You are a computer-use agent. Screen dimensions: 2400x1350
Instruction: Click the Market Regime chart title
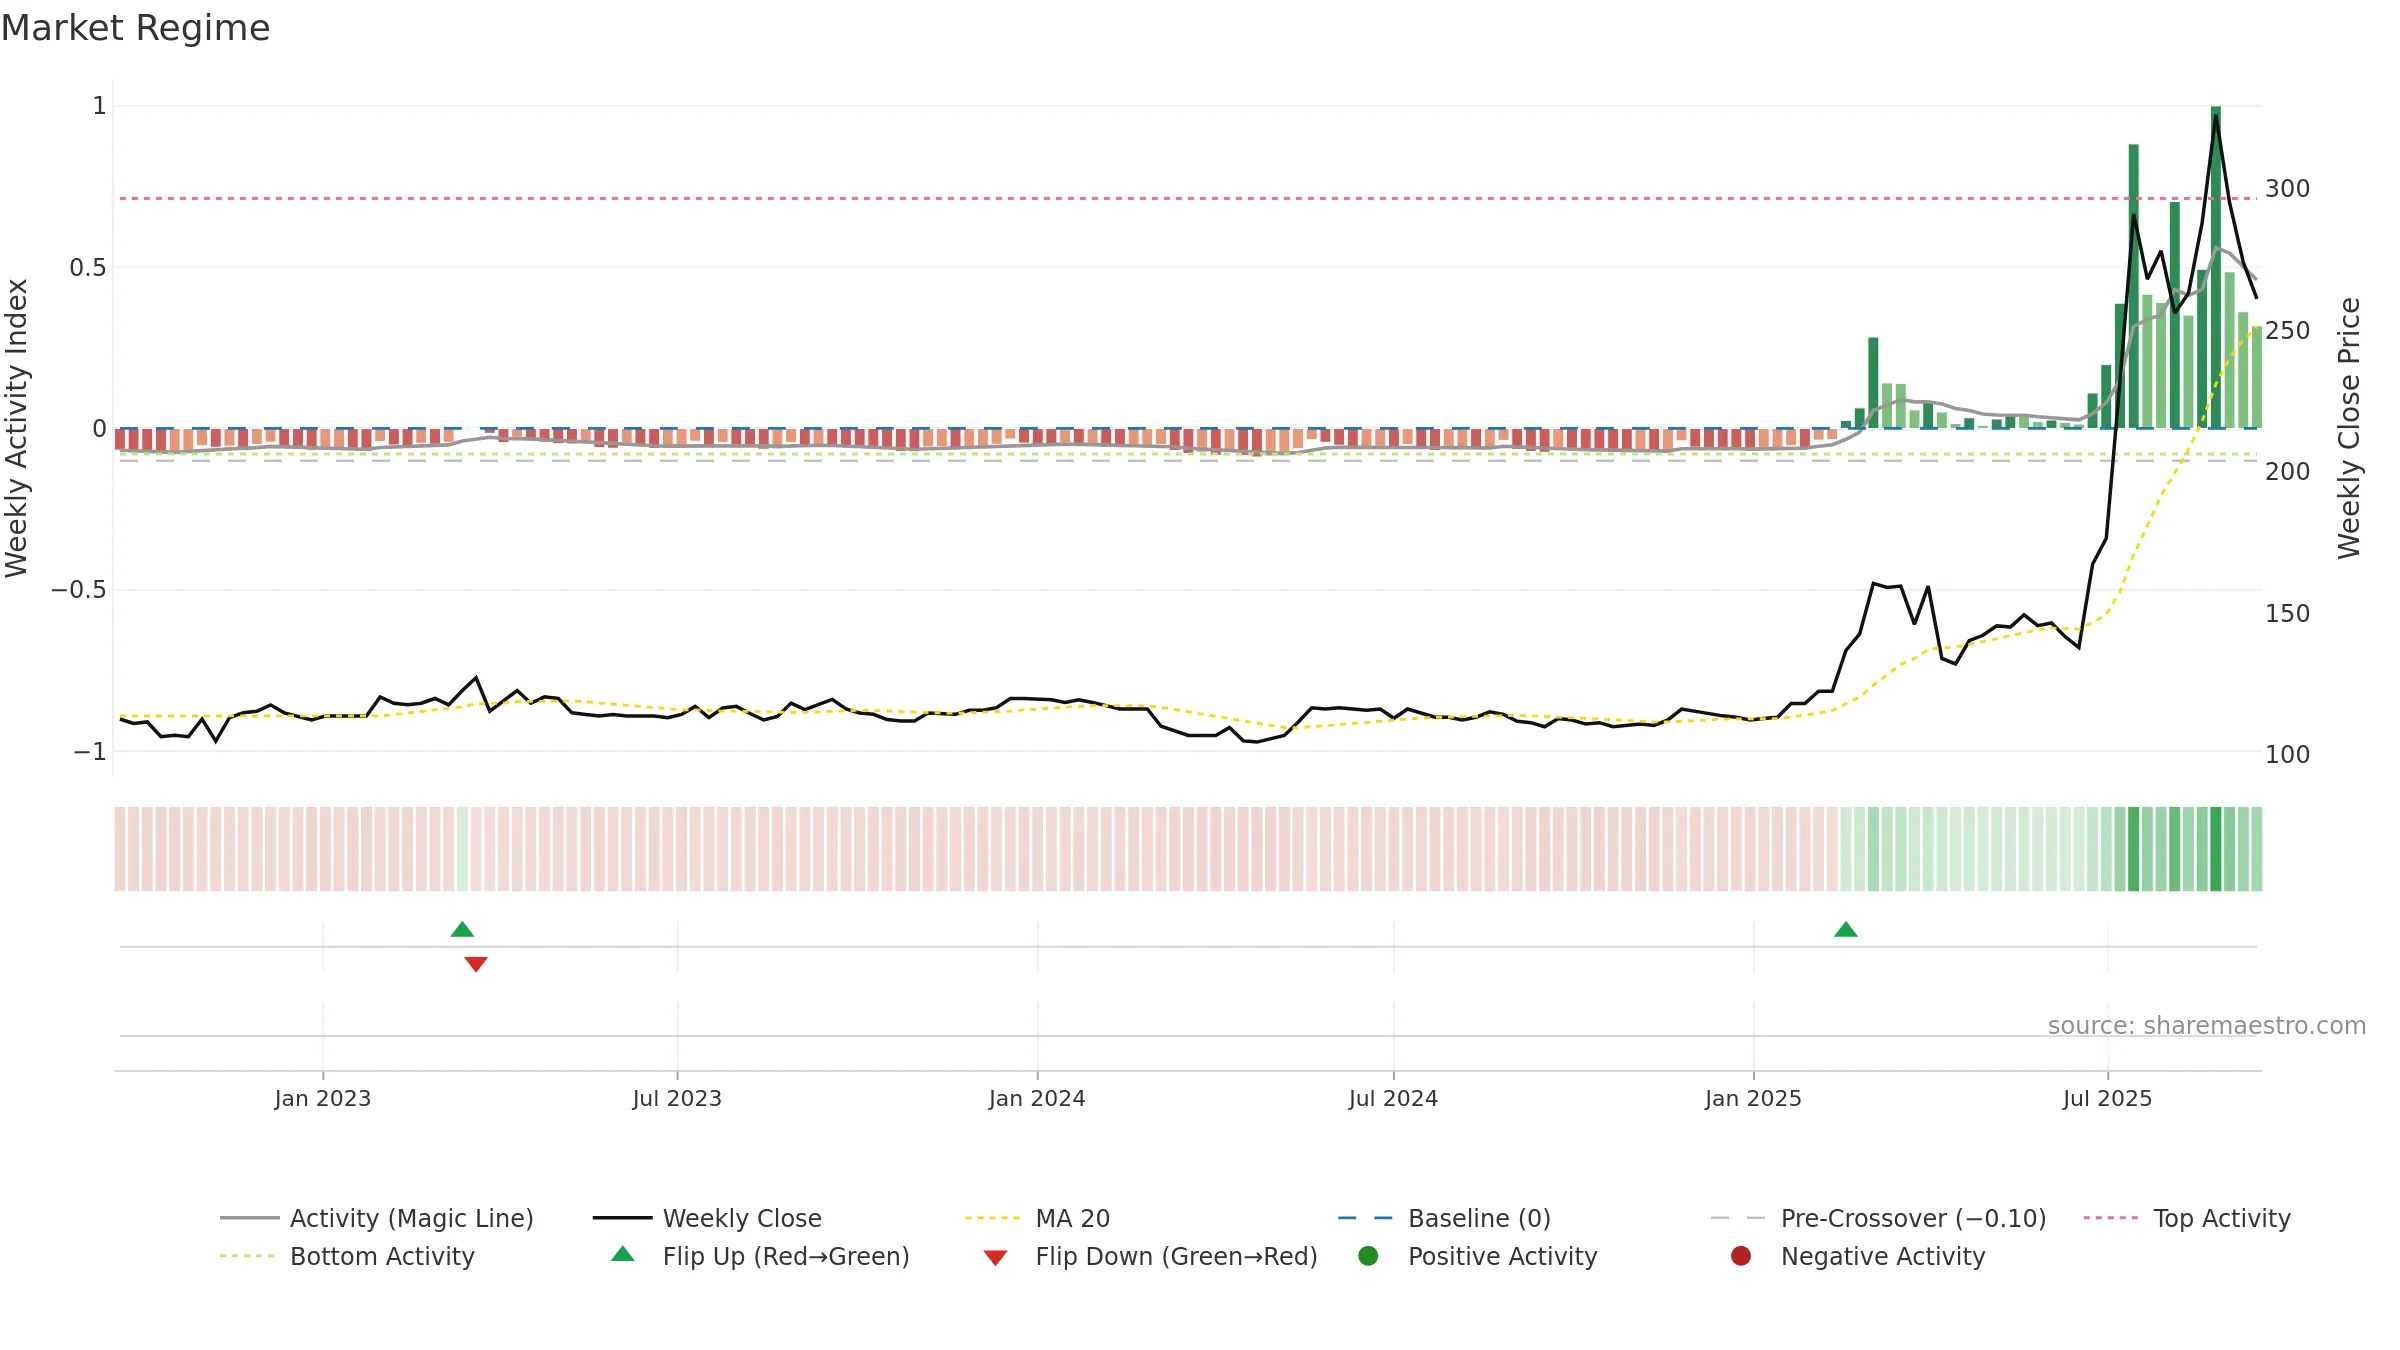(x=135, y=28)
